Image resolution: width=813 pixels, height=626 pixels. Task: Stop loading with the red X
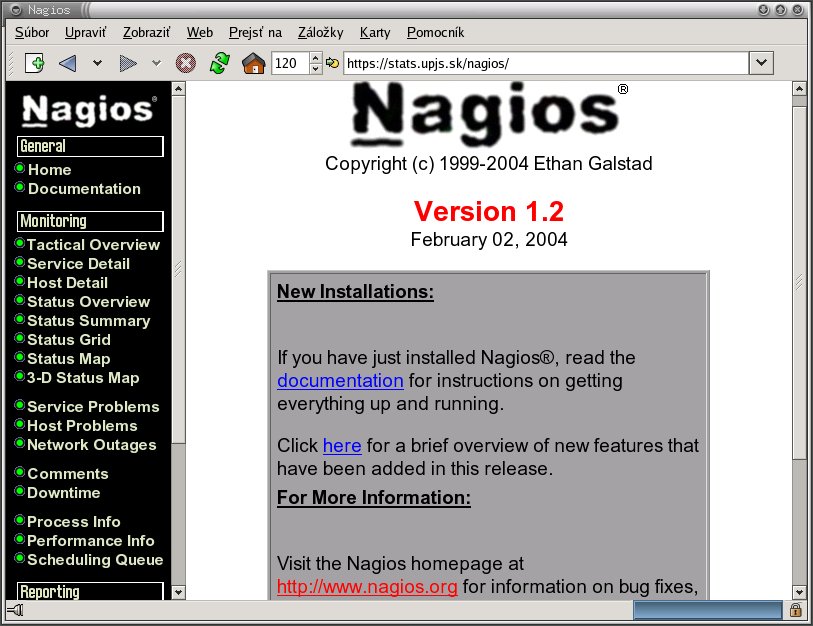point(186,63)
